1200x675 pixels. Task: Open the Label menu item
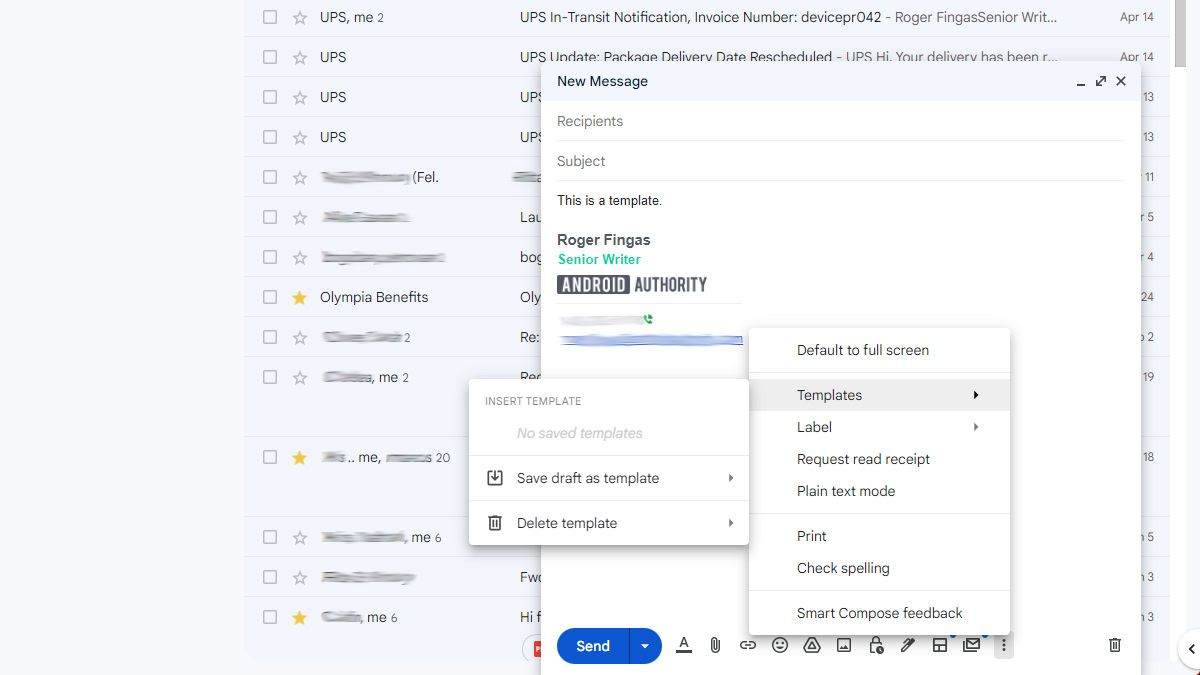click(x=879, y=427)
